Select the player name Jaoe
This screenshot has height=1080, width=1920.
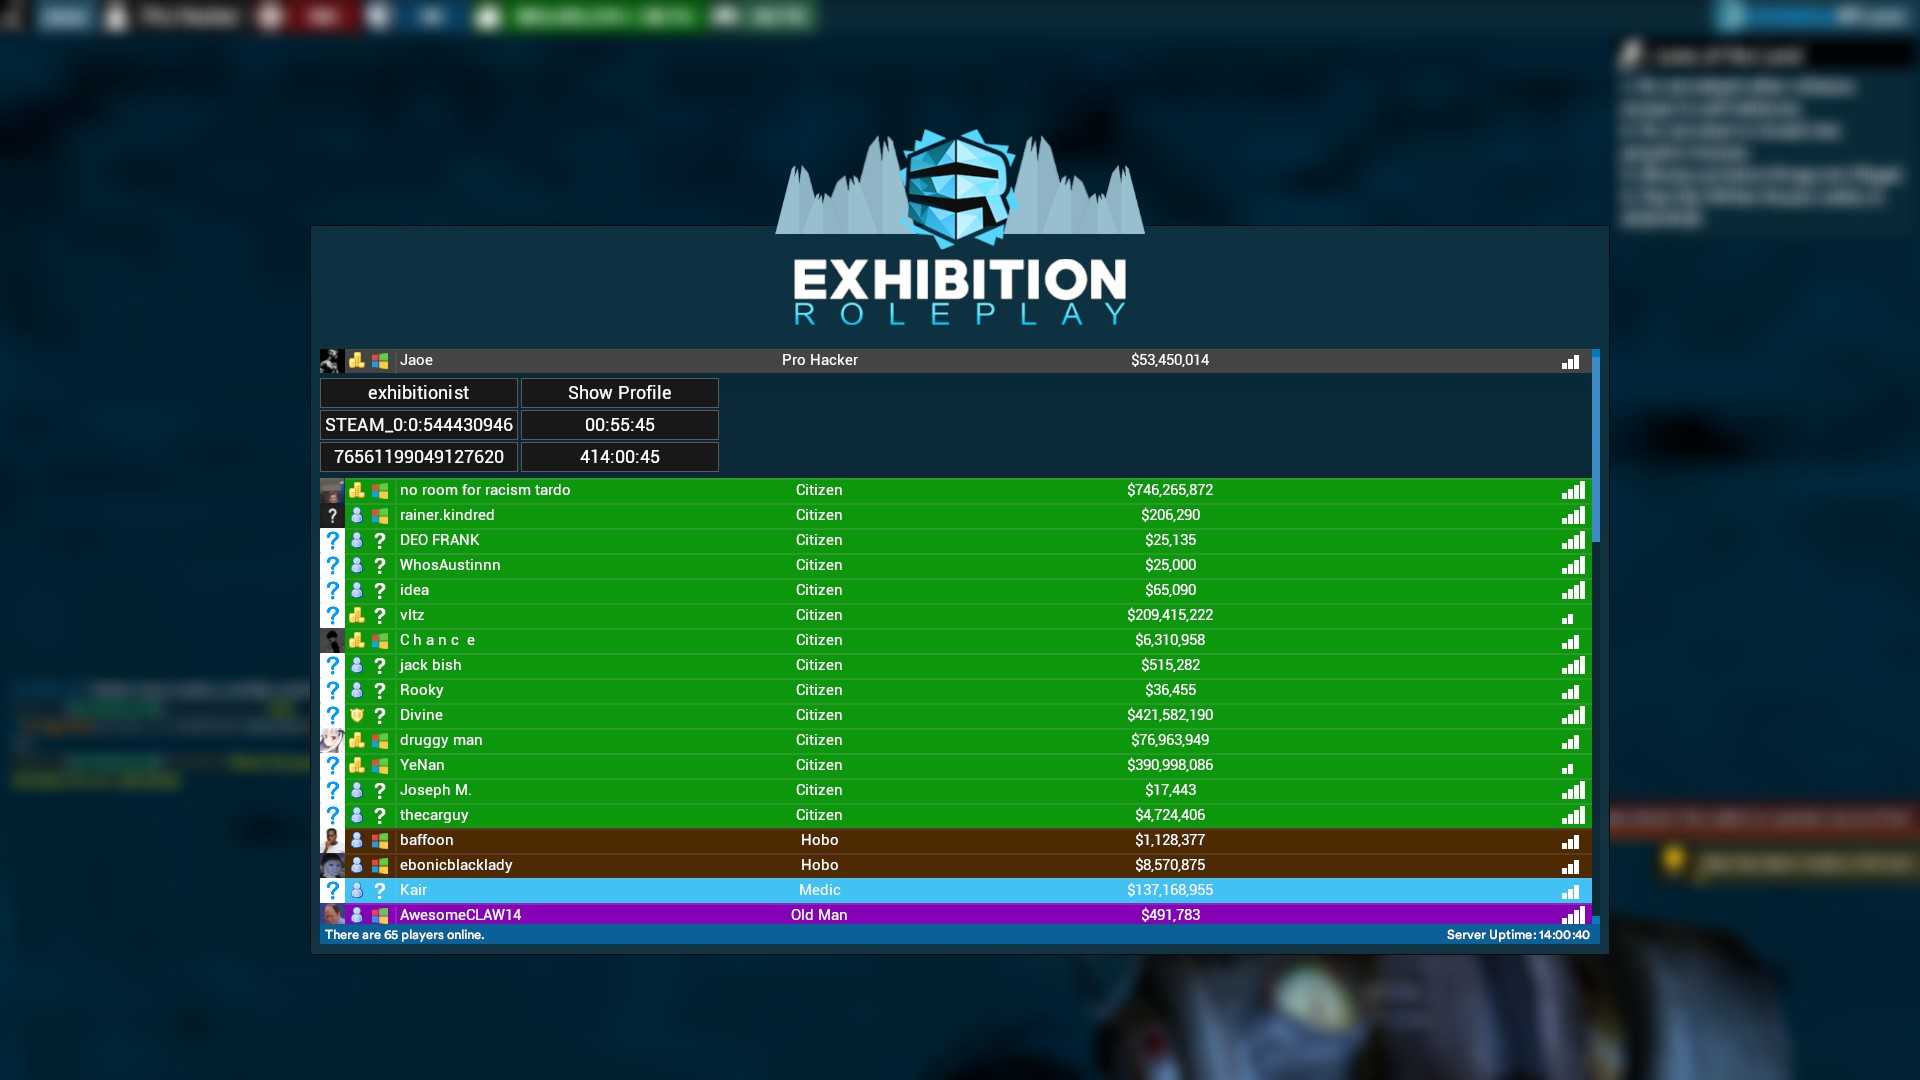click(x=416, y=360)
